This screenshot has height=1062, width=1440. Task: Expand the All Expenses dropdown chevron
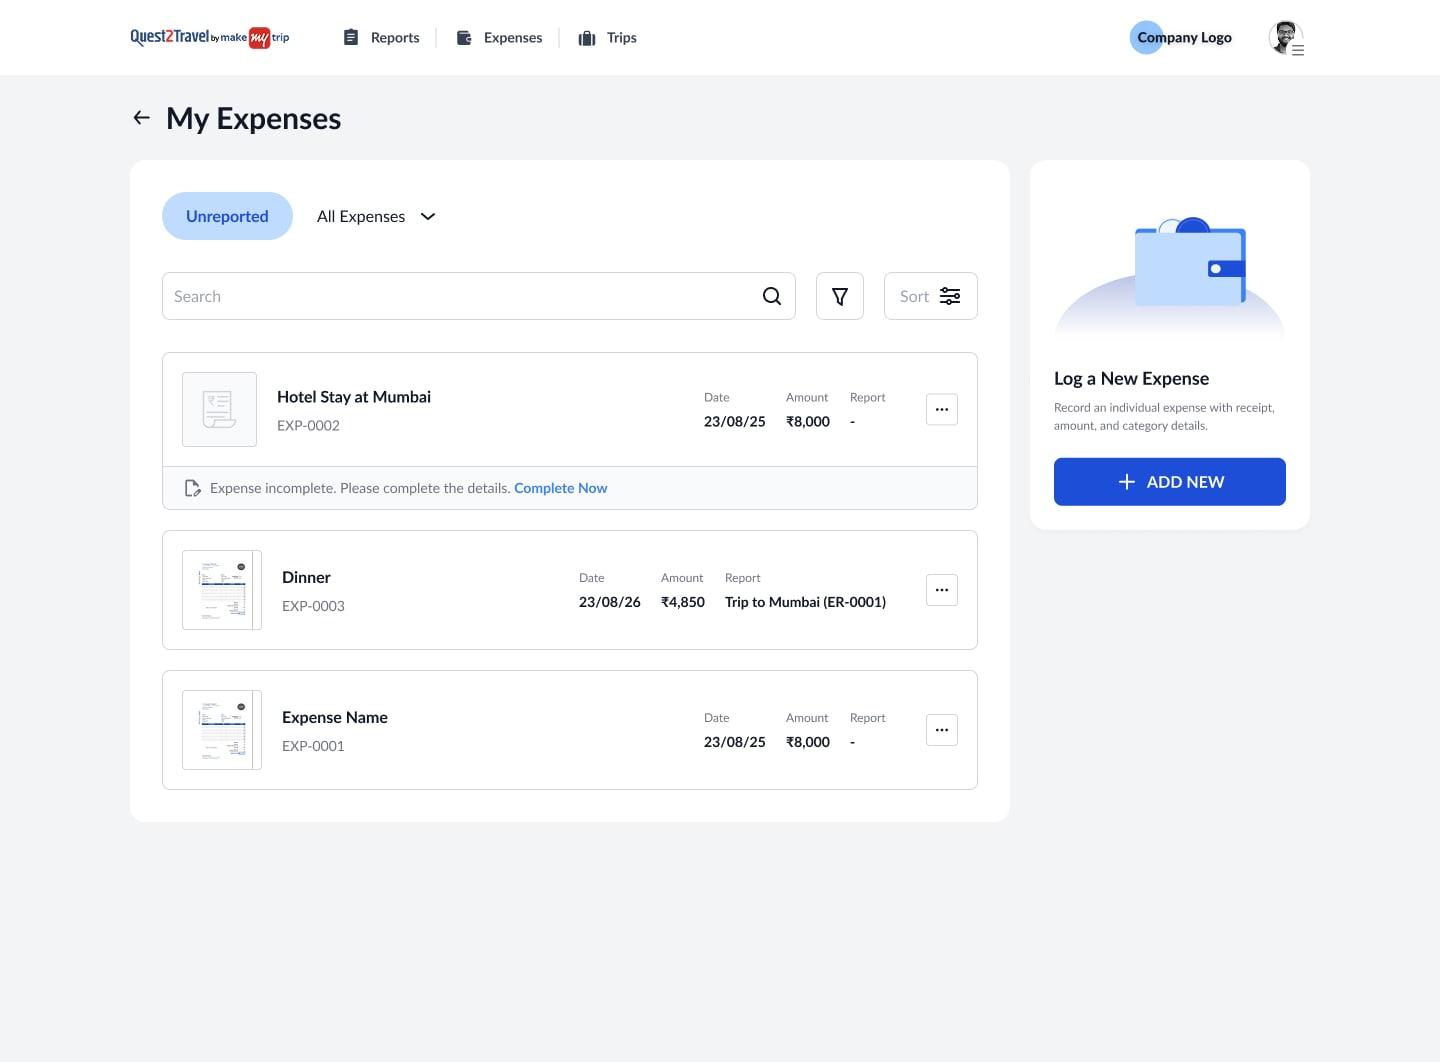pos(428,216)
